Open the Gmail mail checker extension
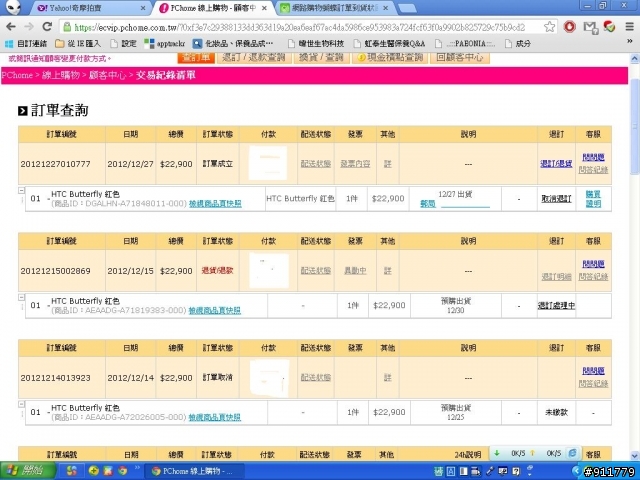 point(590,27)
